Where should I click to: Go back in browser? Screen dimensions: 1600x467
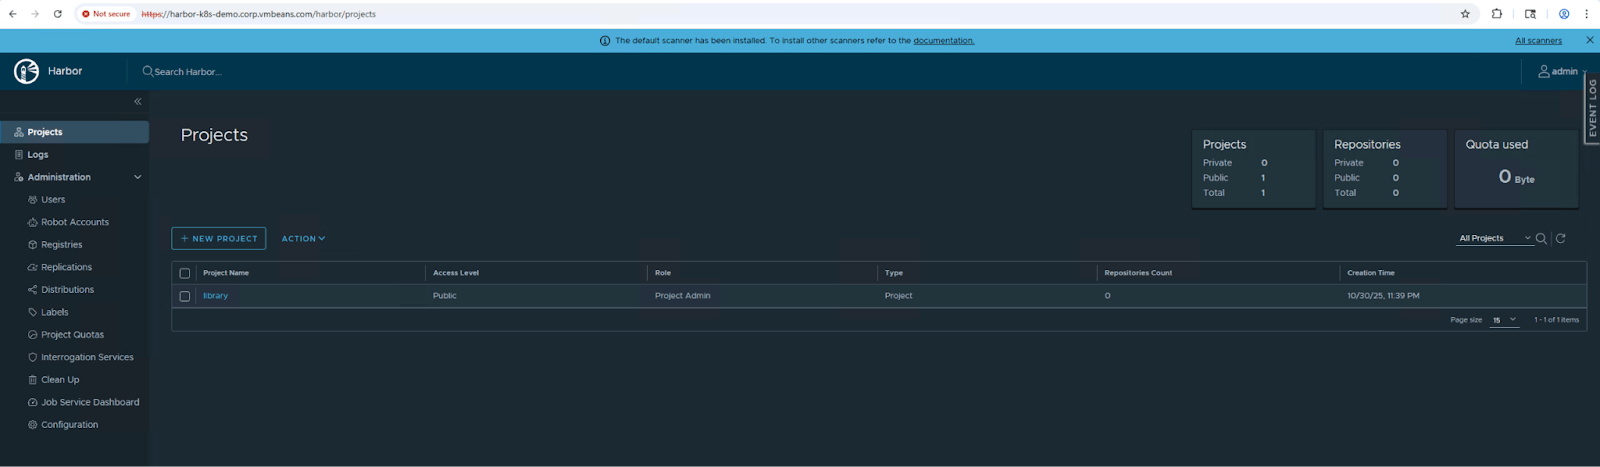(x=13, y=14)
